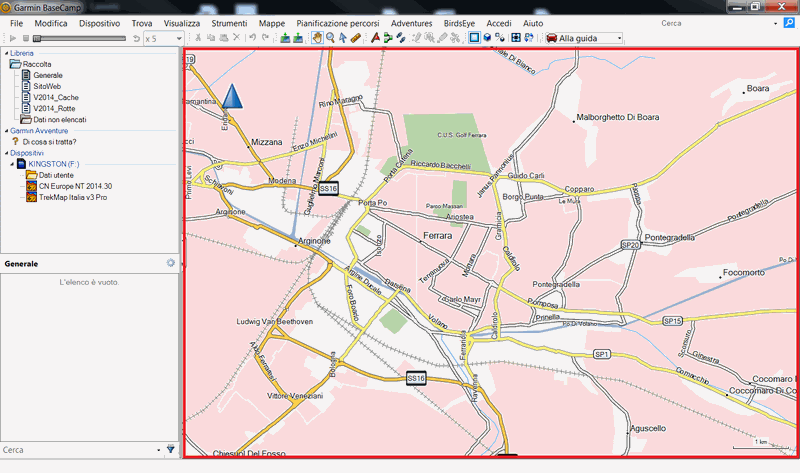Open the top search options dropdown arrow
The height and width of the screenshot is (473, 800).
776,23
